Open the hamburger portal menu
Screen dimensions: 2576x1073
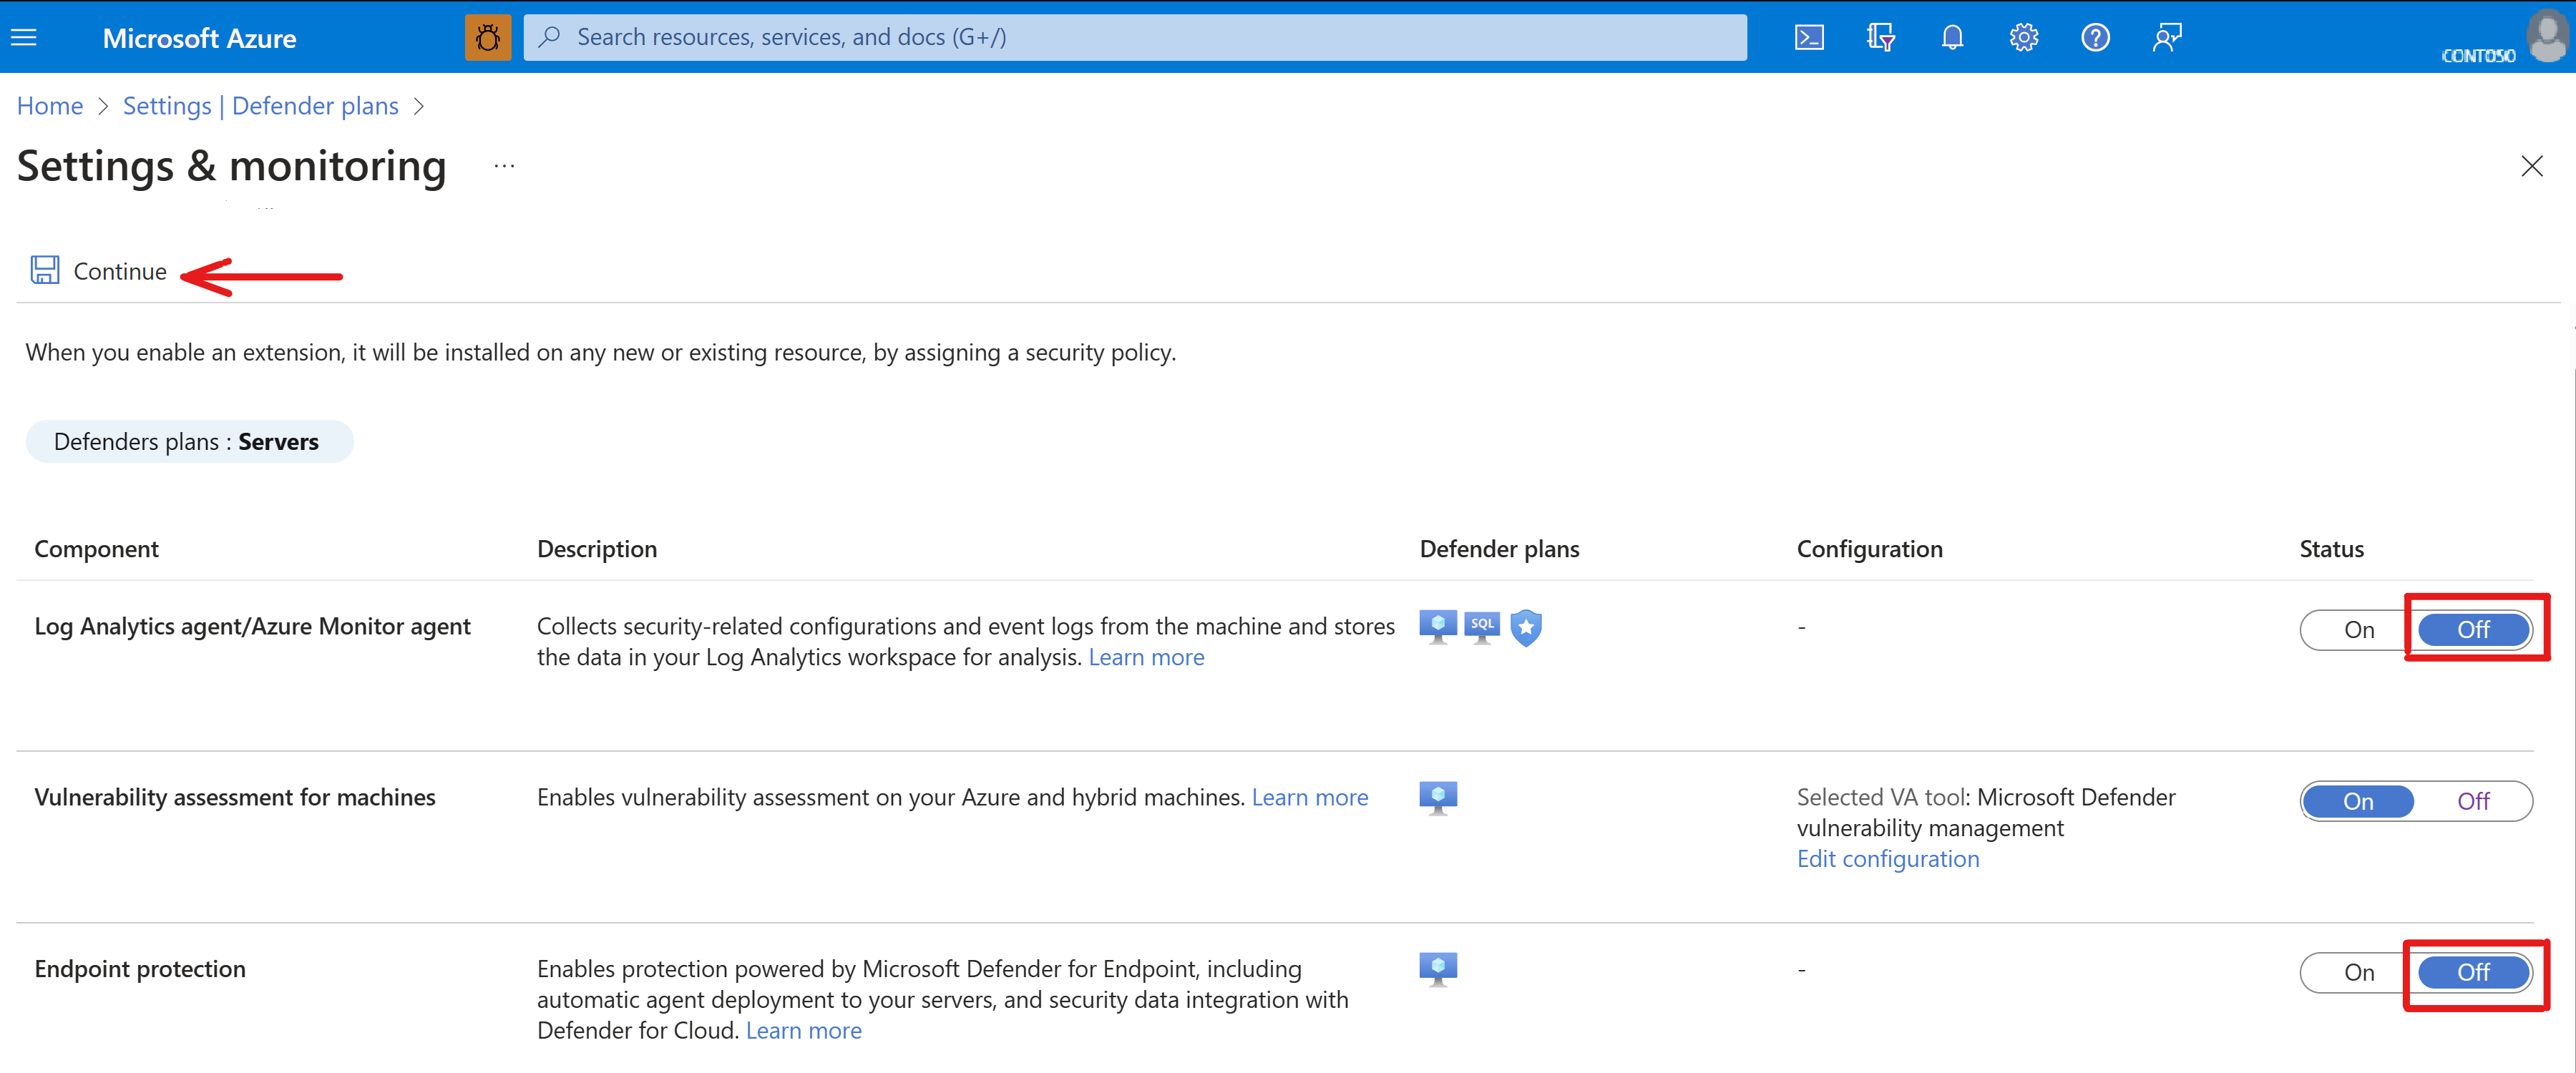point(24,38)
